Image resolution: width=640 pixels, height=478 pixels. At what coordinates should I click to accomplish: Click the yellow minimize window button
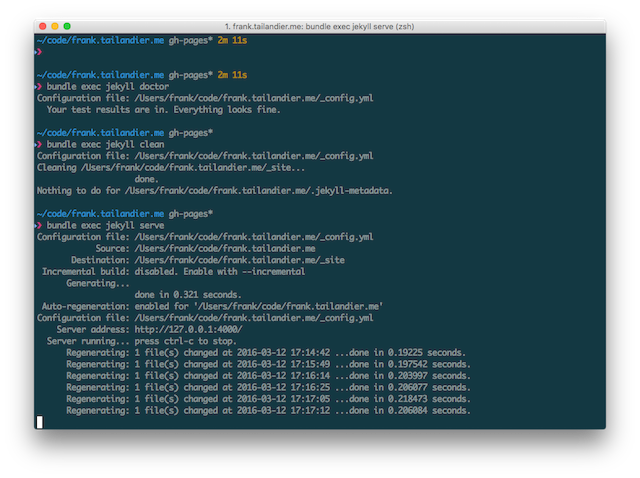[55, 26]
